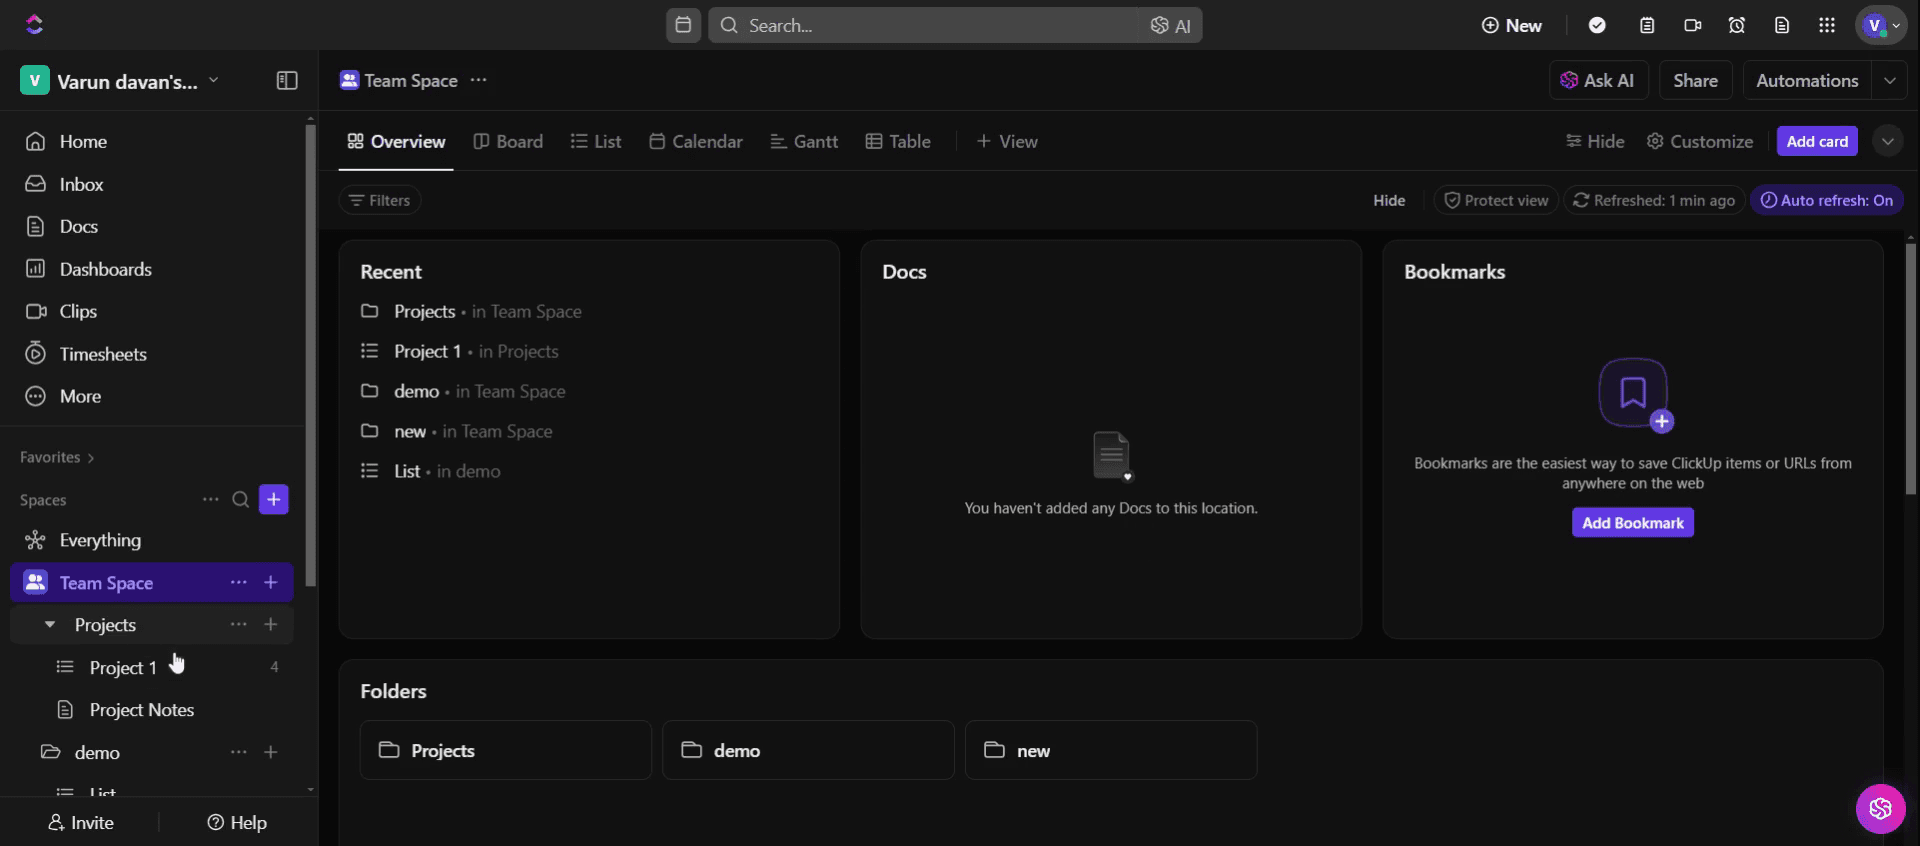Expand Automations dropdown arrow

pos(1889,80)
